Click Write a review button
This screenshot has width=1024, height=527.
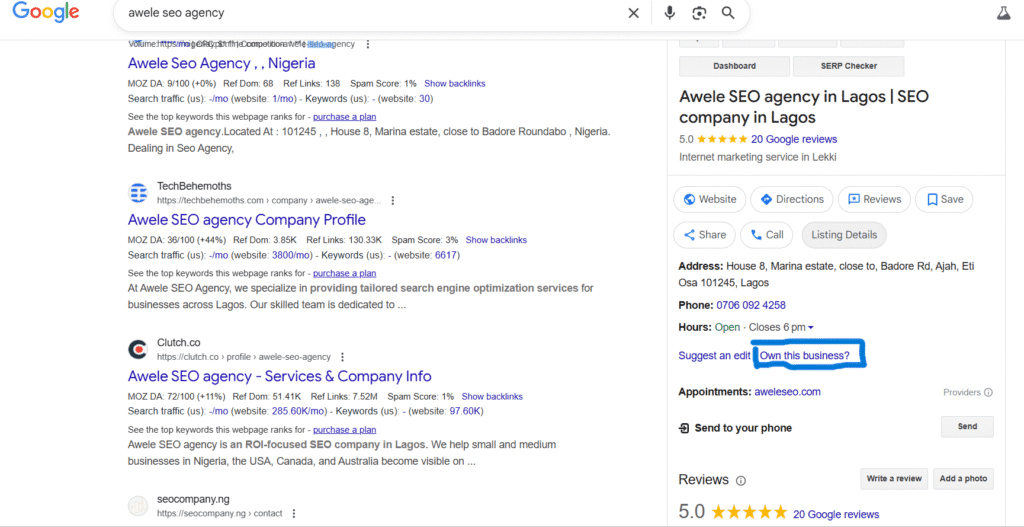tap(893, 479)
